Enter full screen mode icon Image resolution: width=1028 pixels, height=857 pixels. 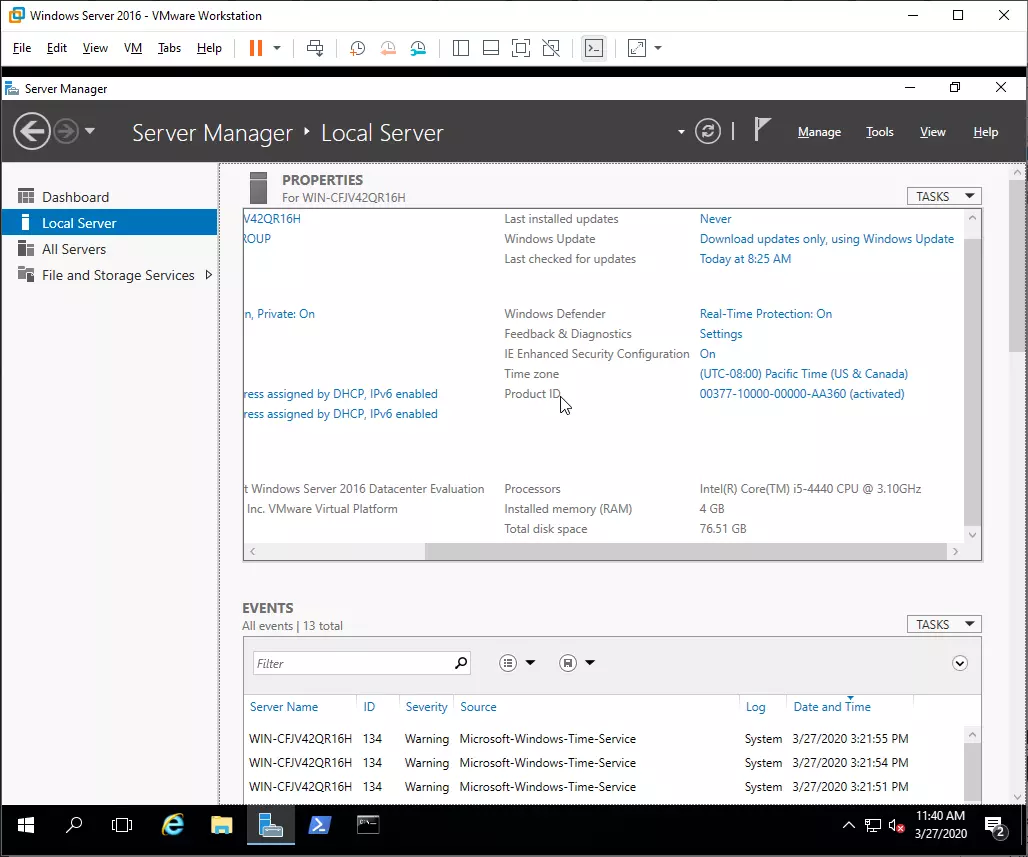(521, 48)
